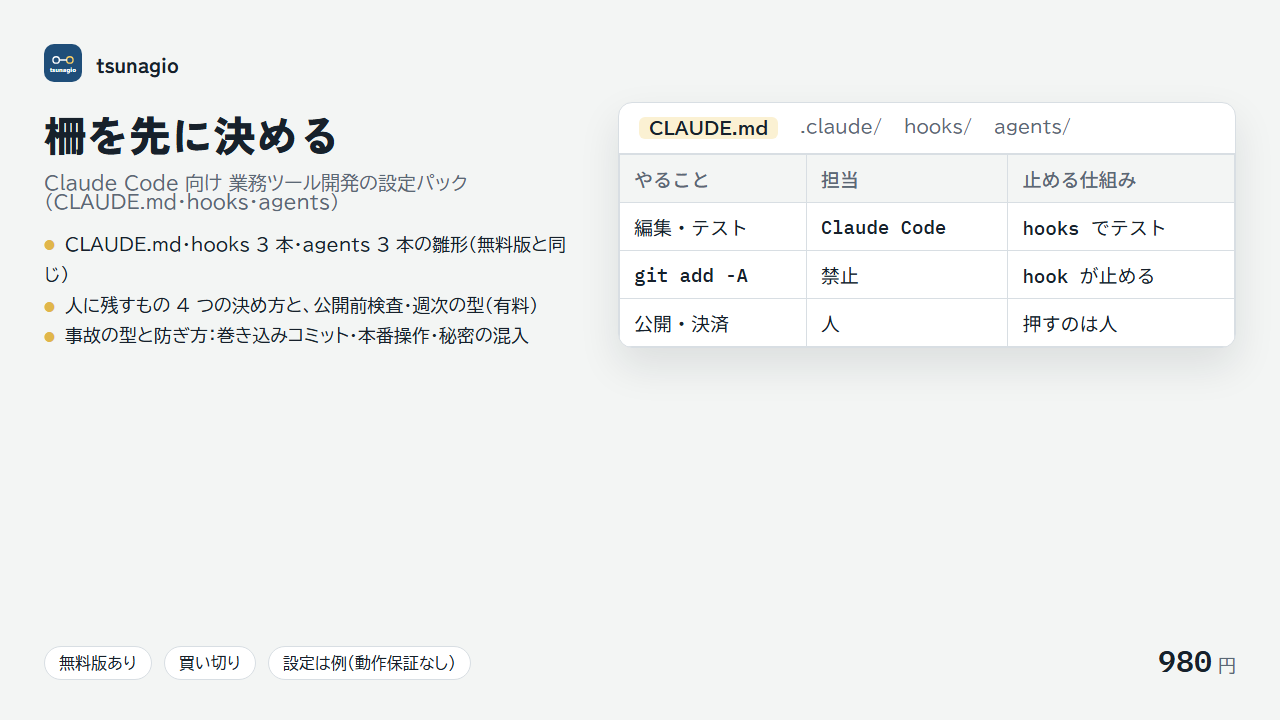Click the git add -A cell
Viewport: 1280px width, 720px height.
pos(713,275)
